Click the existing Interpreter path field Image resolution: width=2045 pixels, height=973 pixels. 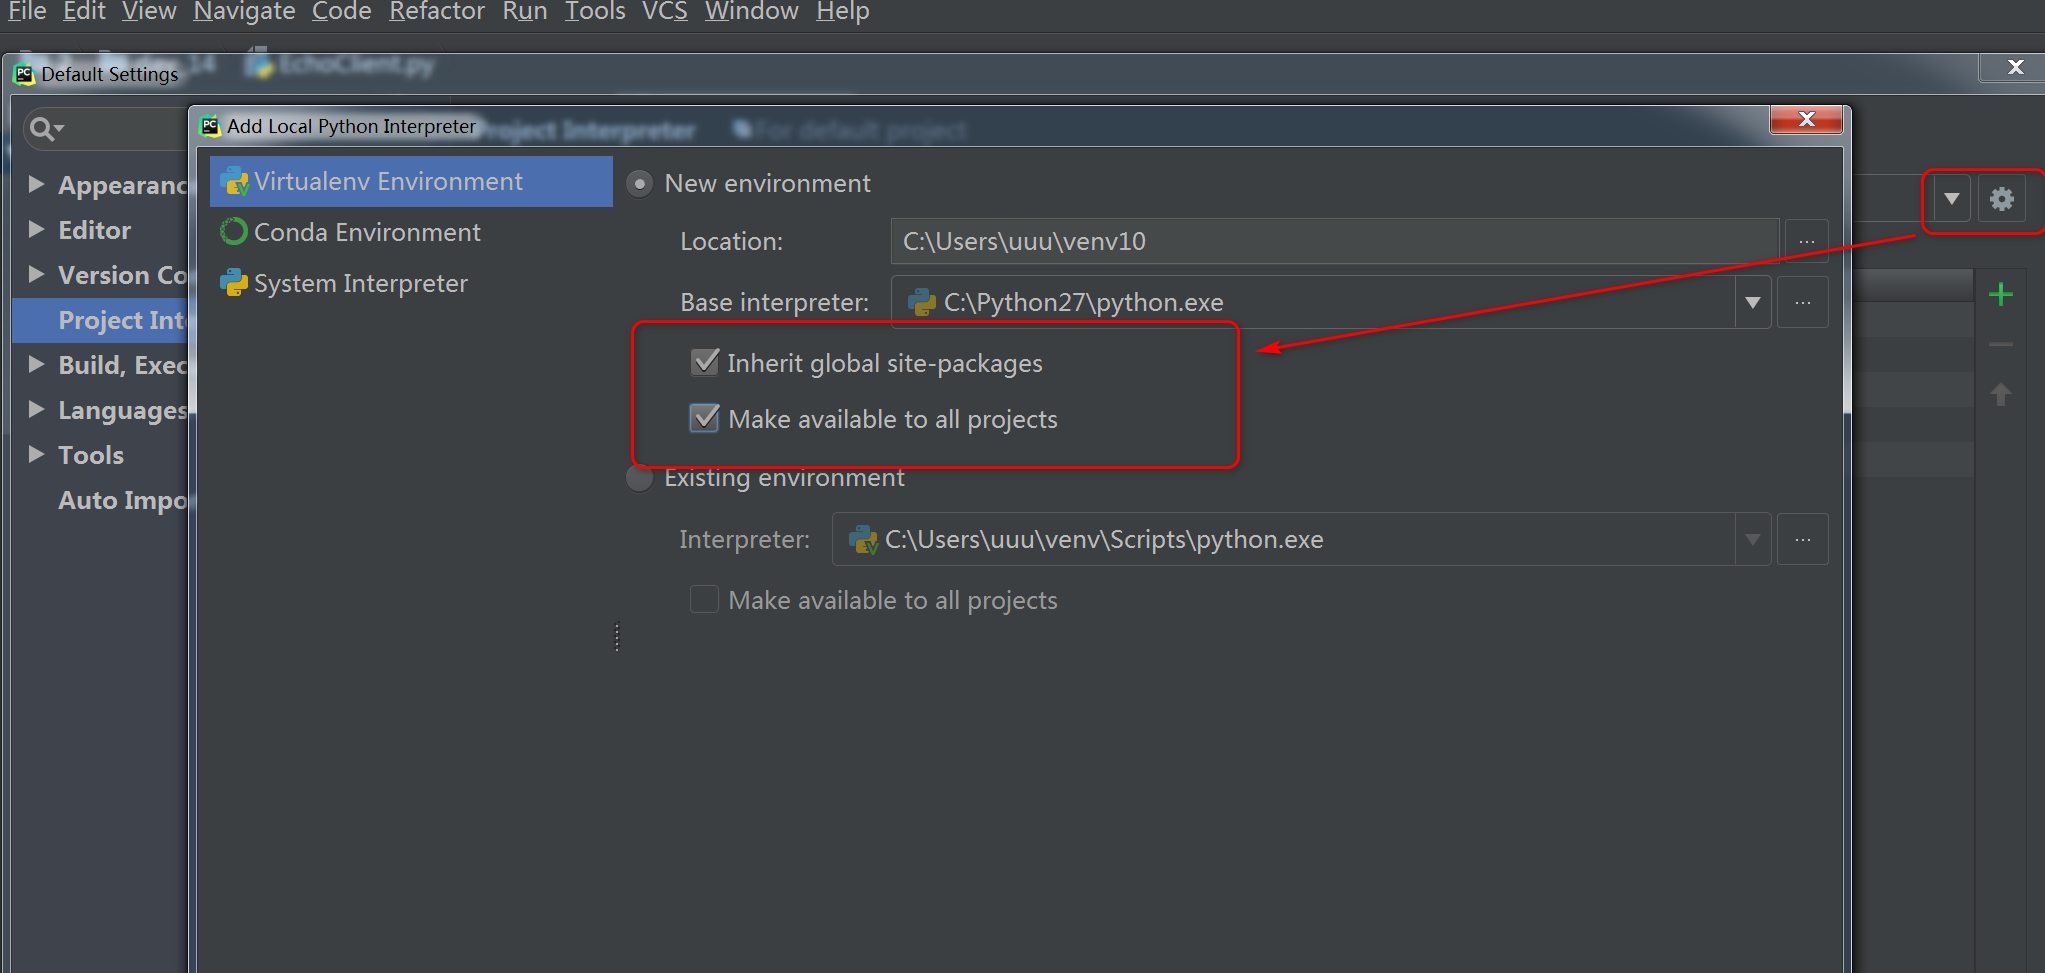[x=1283, y=539]
